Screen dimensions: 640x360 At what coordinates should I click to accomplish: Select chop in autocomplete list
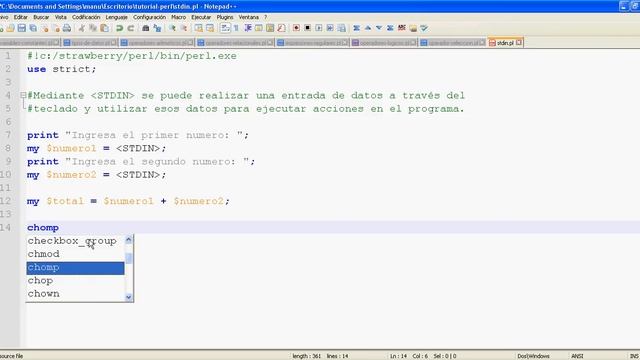(x=75, y=281)
